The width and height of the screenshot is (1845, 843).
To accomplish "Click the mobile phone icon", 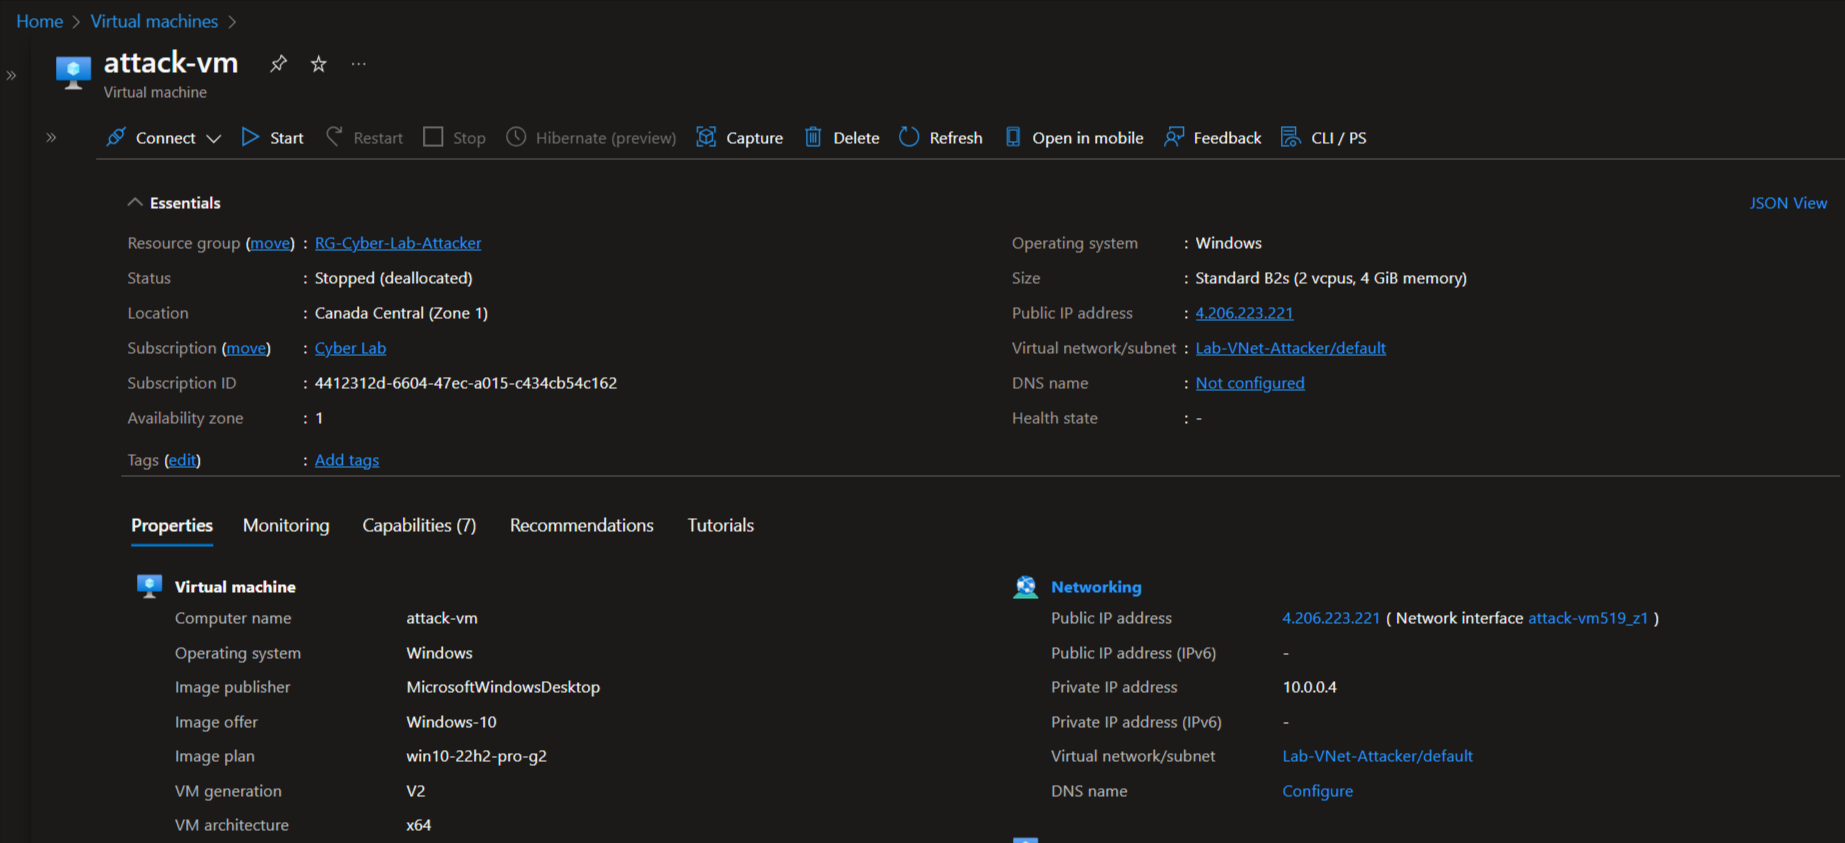I will coord(1013,137).
